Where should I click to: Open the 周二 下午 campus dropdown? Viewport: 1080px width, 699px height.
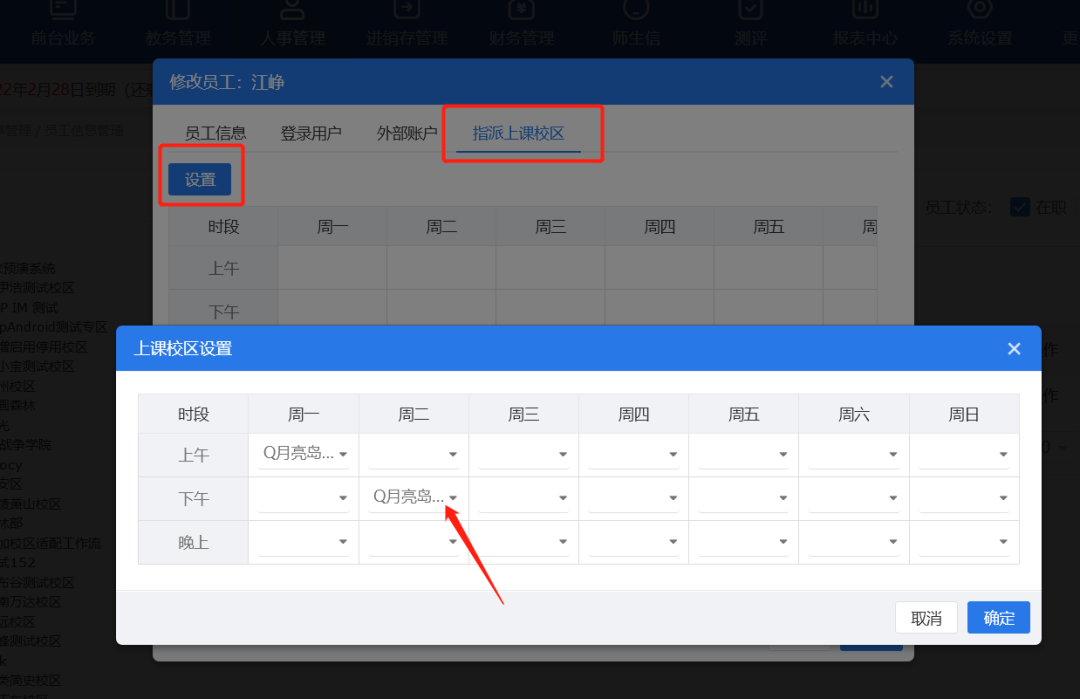coord(414,497)
